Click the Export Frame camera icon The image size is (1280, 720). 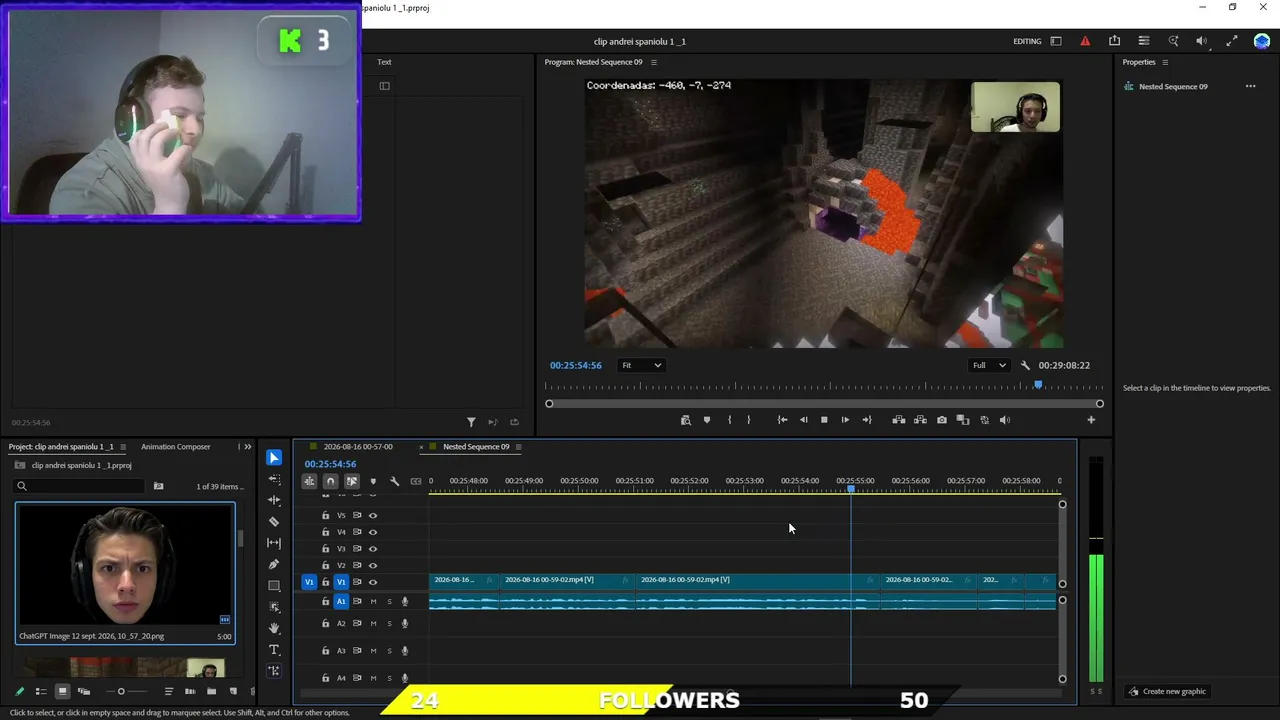coord(941,420)
